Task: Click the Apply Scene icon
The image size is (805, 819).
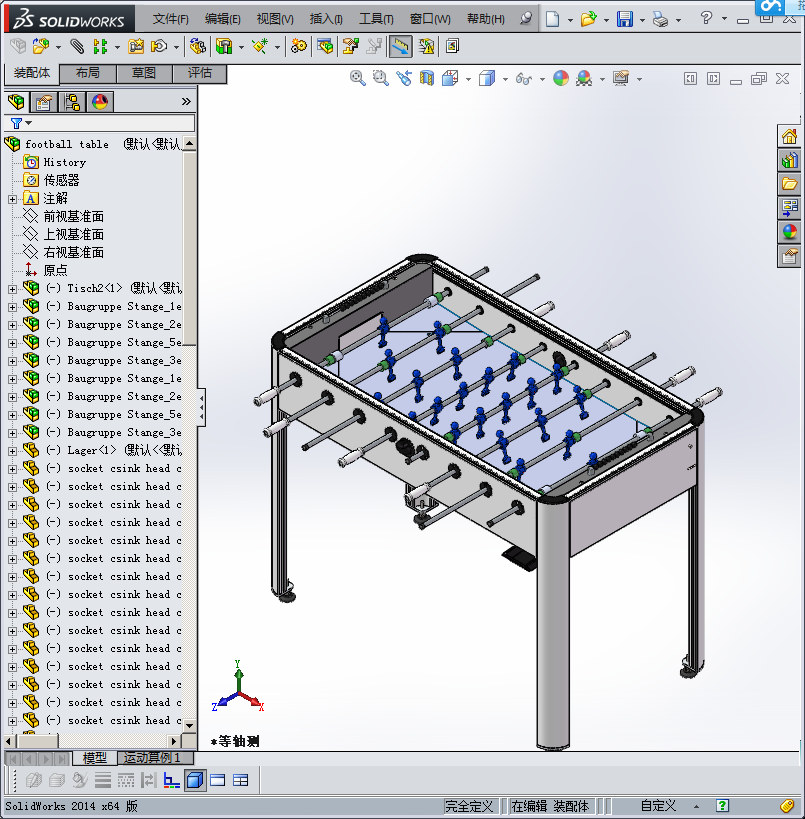Action: point(584,78)
